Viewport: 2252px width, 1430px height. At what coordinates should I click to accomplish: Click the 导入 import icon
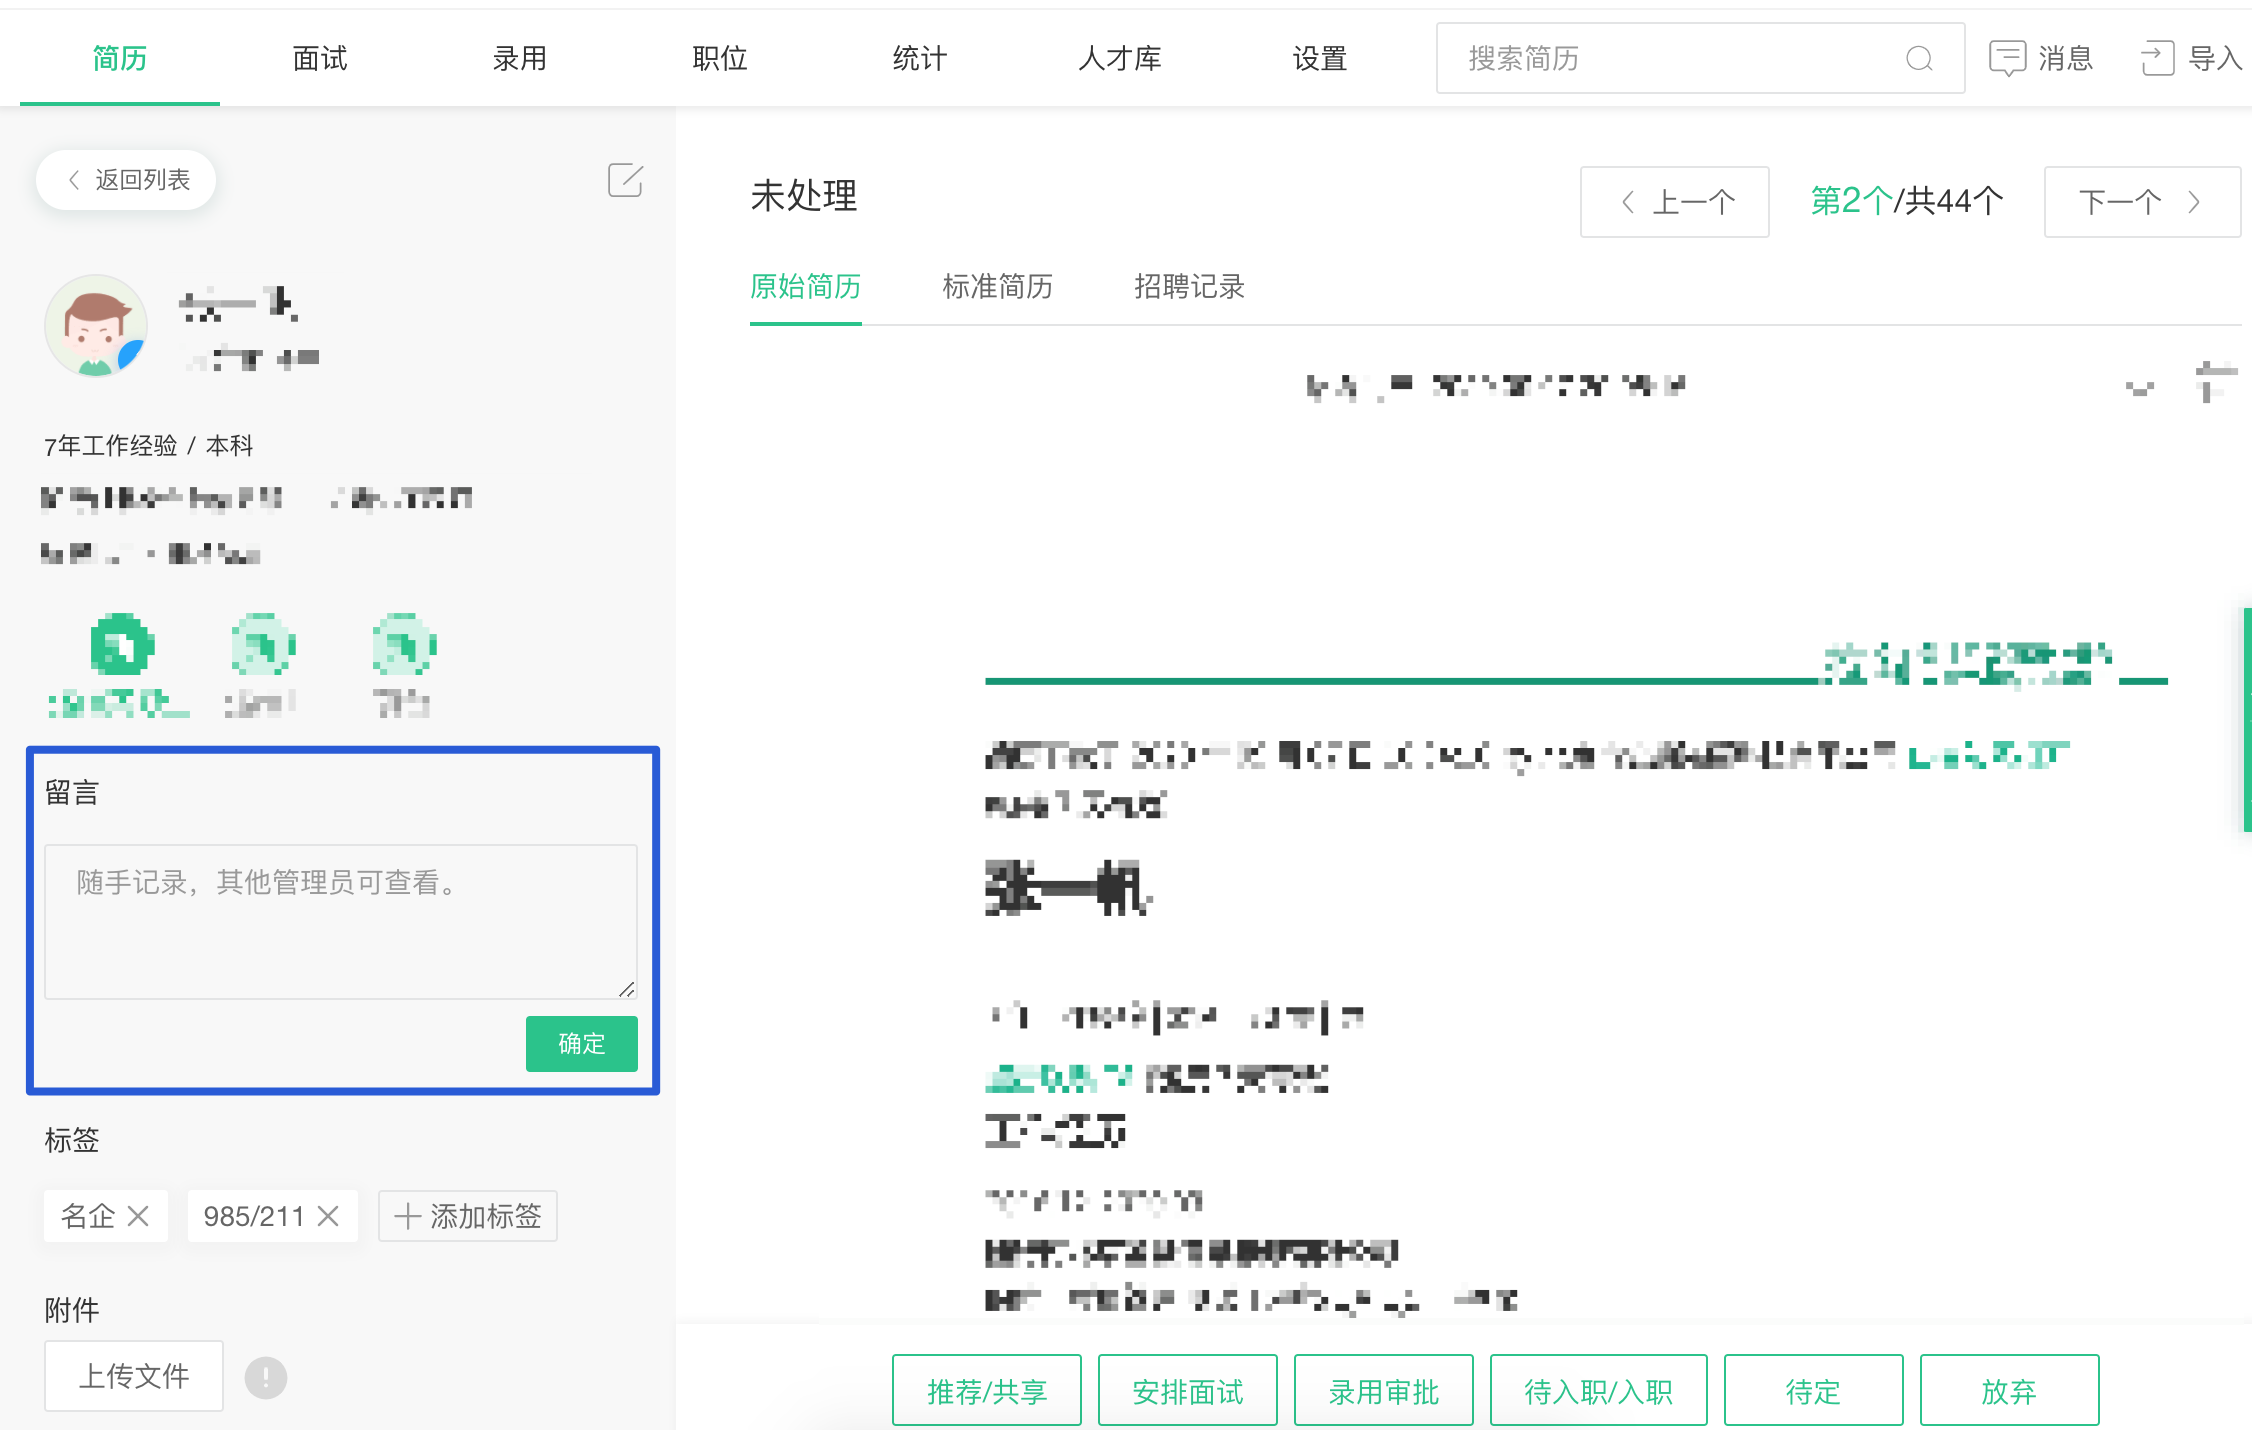click(x=2157, y=58)
